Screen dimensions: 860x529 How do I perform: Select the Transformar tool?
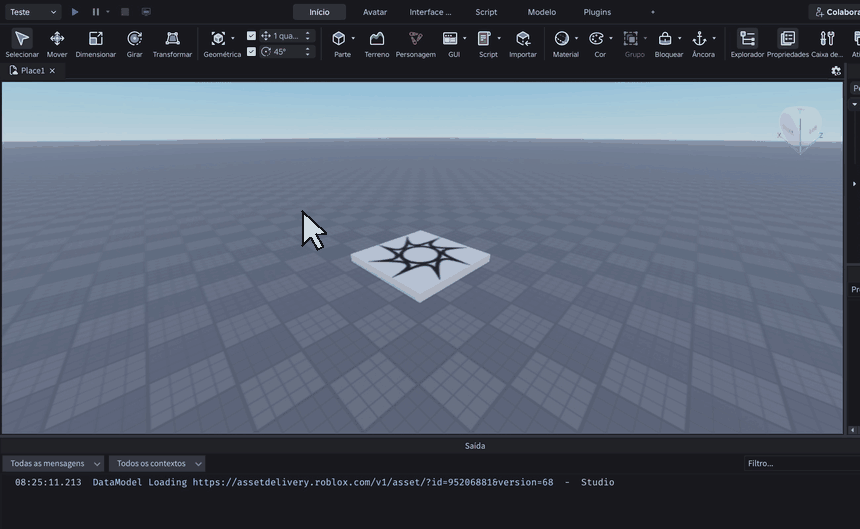tap(172, 43)
